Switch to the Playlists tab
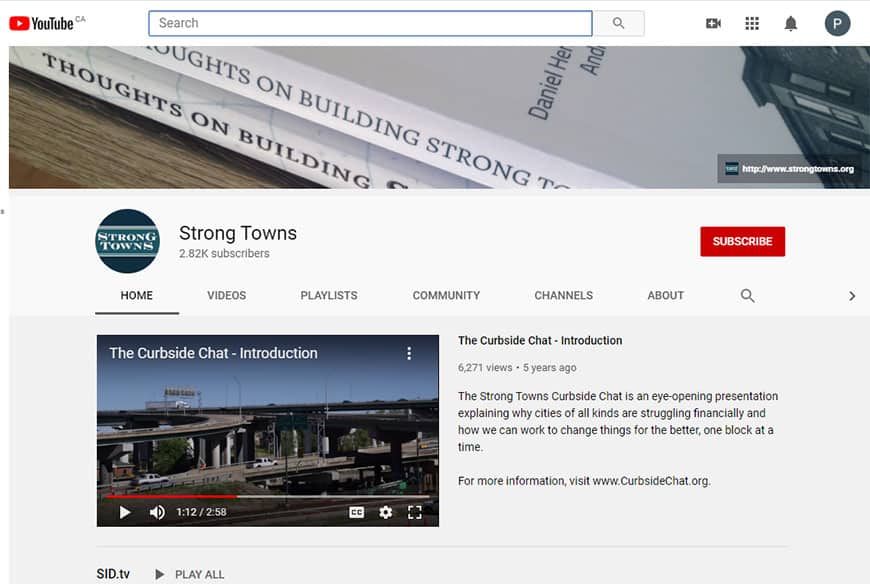The width and height of the screenshot is (870, 584). point(329,296)
